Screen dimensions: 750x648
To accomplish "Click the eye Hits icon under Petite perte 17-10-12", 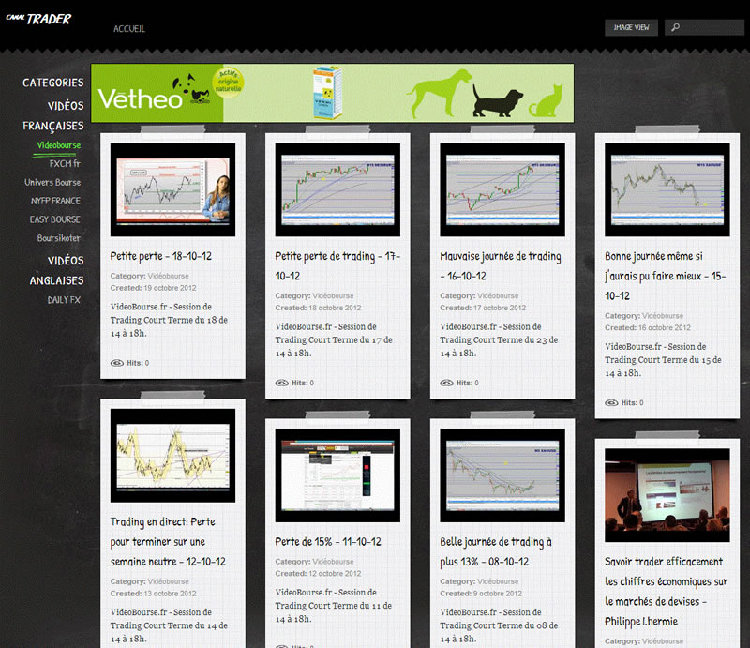I will click(x=283, y=382).
